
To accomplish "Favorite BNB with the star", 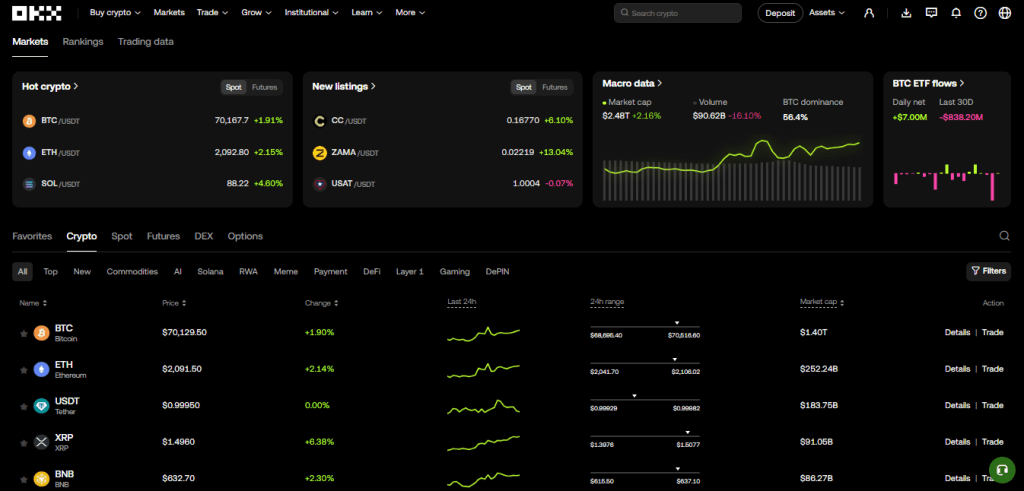I will point(24,479).
